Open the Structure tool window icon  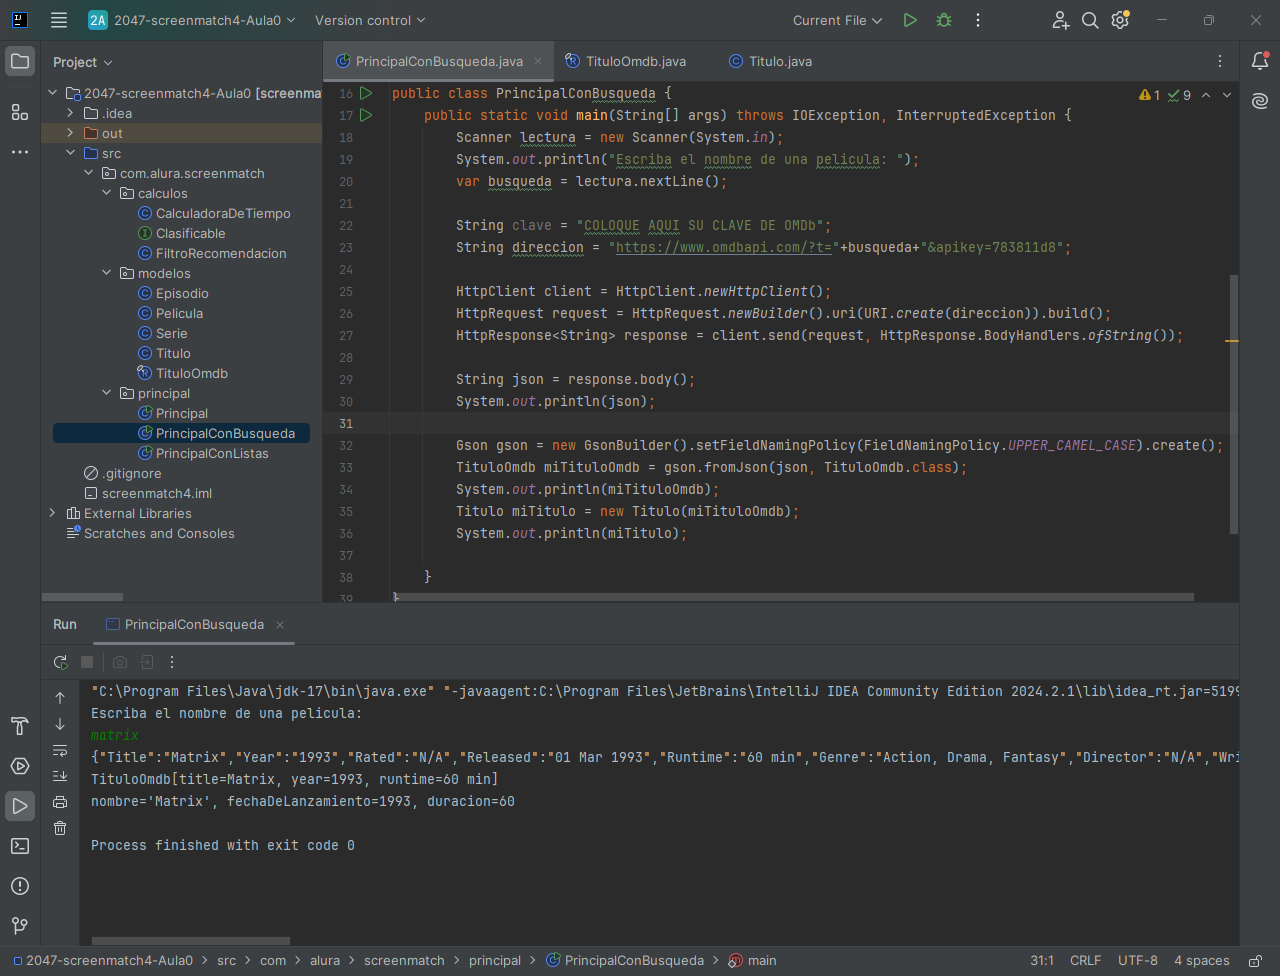click(20, 112)
